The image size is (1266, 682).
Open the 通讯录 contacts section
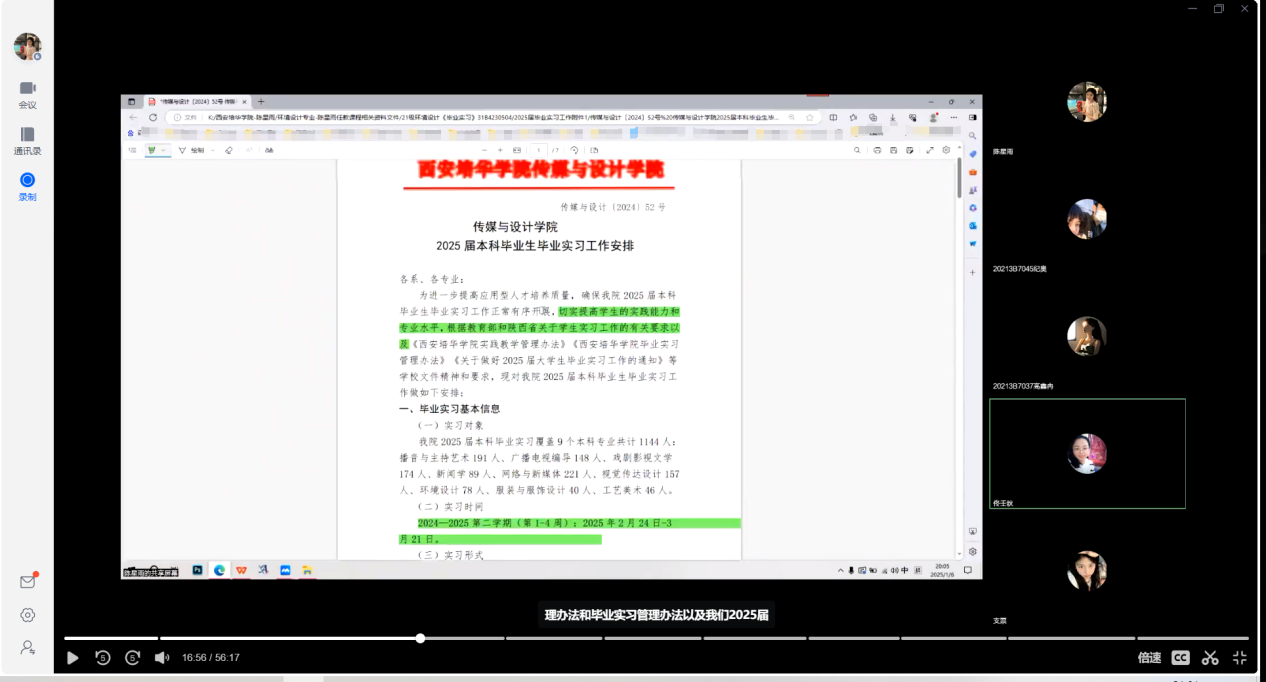coord(27,140)
